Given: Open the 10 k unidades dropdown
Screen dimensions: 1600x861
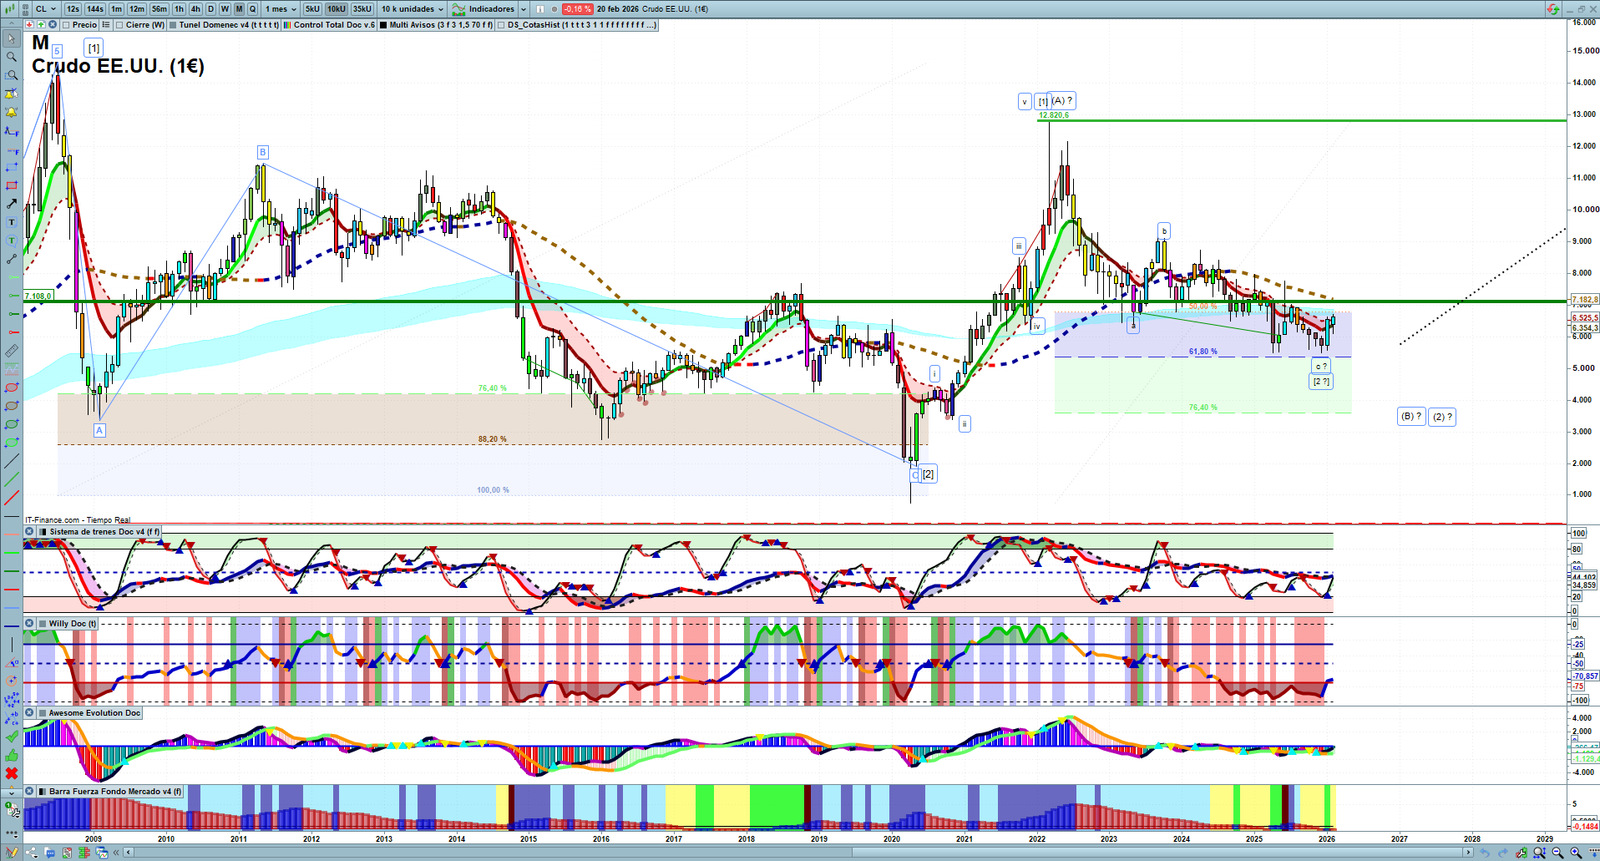Looking at the screenshot, I should pyautogui.click(x=412, y=9).
